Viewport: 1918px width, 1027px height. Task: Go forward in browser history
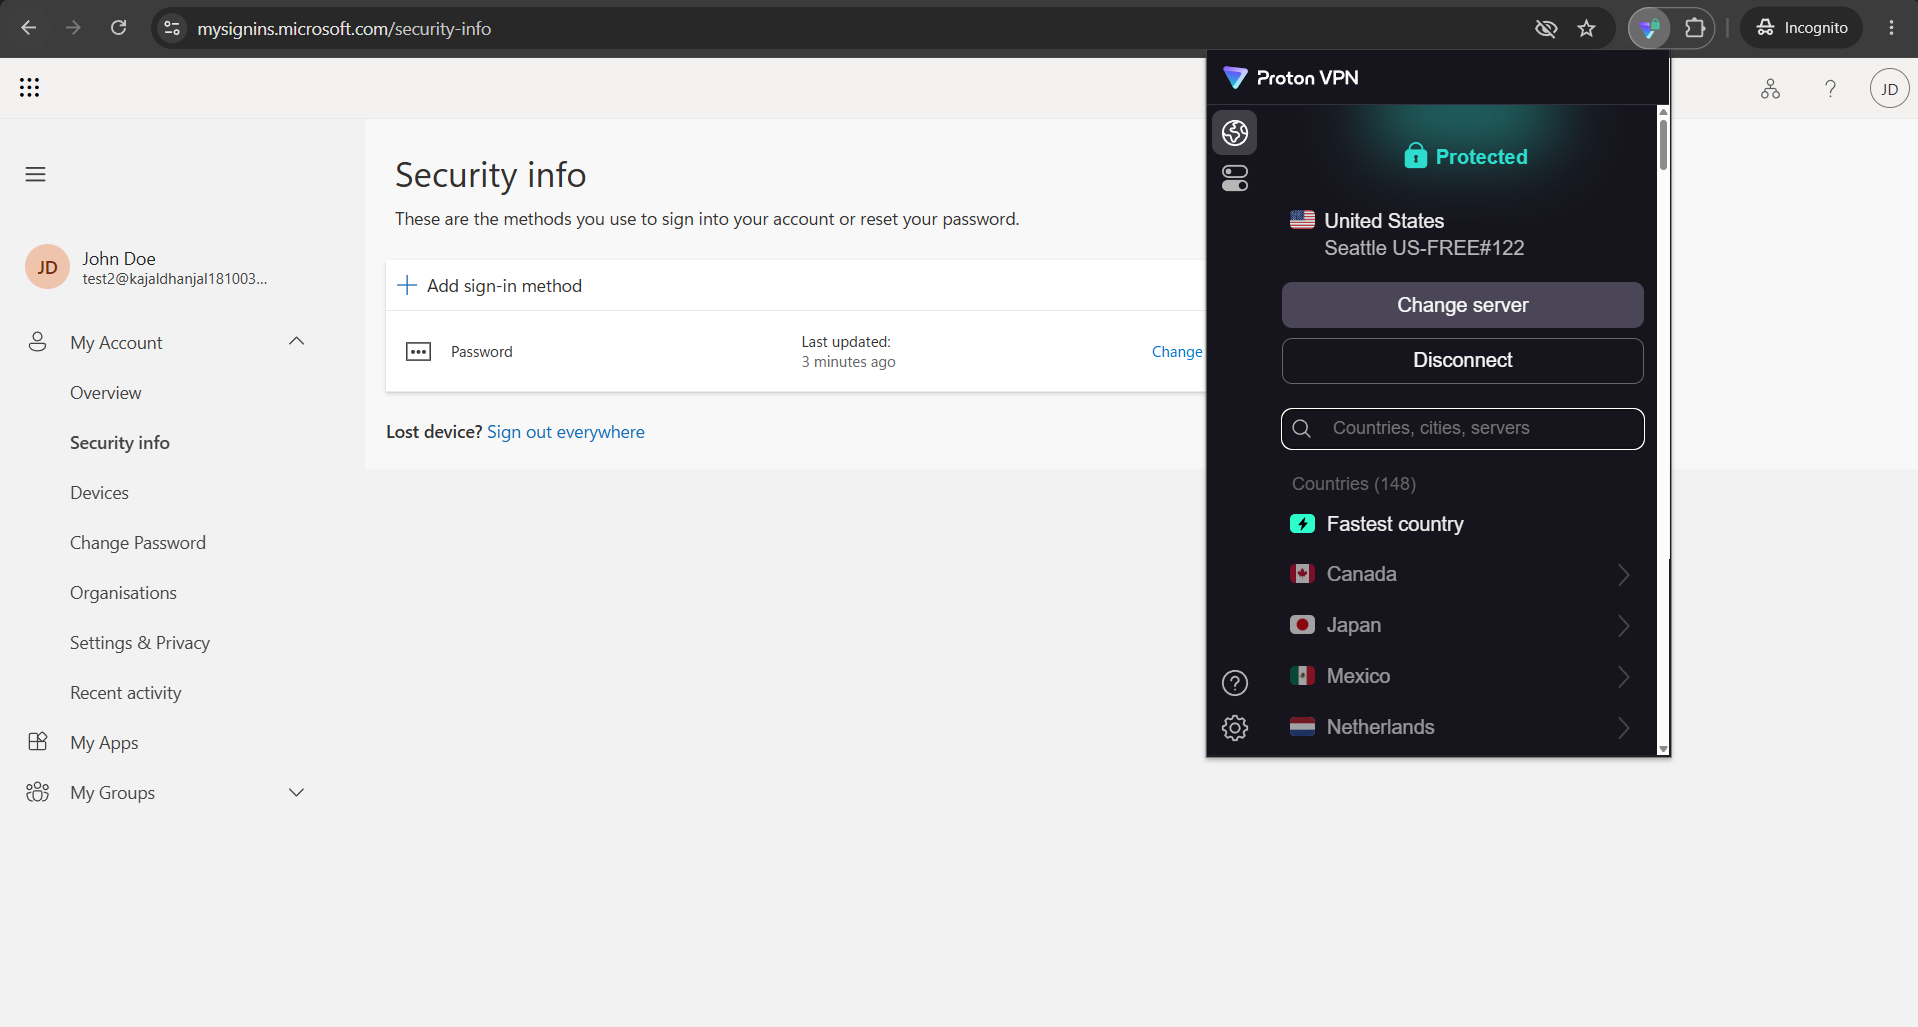click(x=73, y=28)
